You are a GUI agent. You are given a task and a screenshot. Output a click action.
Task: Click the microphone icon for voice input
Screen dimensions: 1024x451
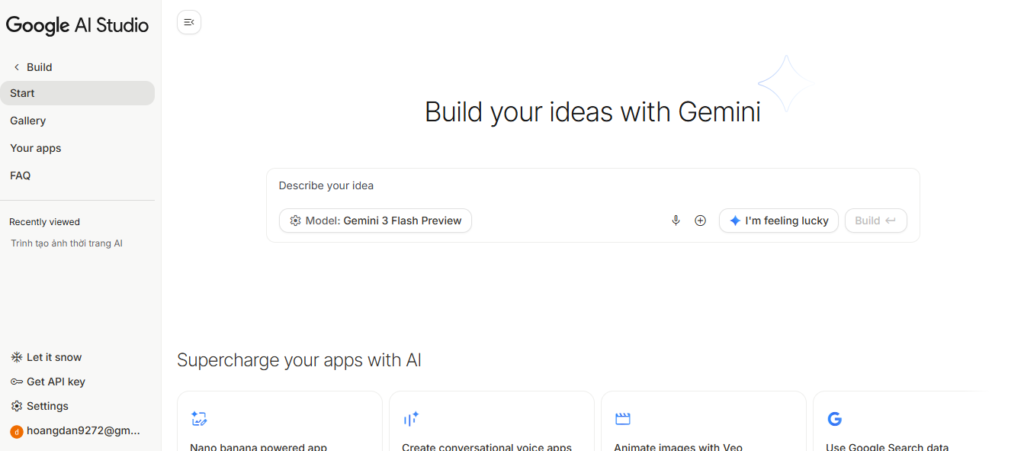tap(676, 221)
